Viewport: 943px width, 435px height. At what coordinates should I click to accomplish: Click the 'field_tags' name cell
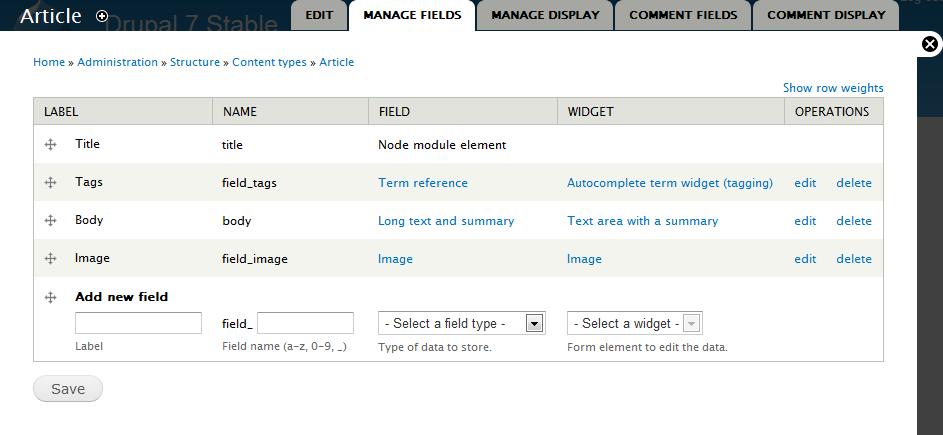(250, 183)
